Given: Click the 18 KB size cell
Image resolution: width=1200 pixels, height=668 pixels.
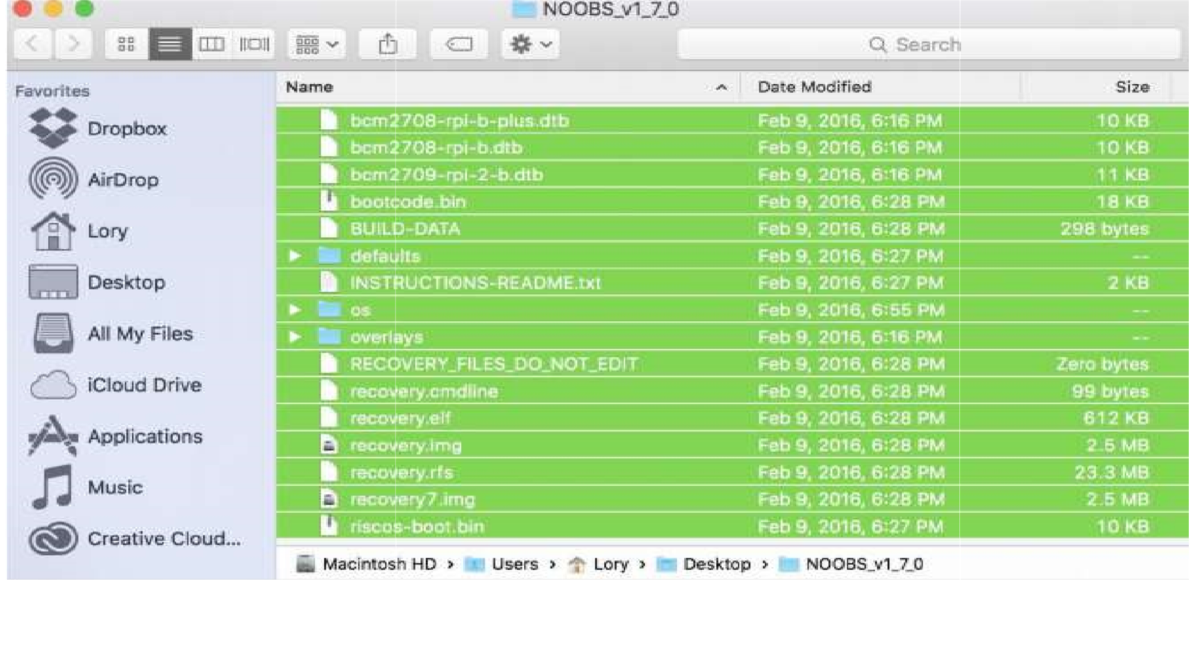Looking at the screenshot, I should click(1125, 202).
